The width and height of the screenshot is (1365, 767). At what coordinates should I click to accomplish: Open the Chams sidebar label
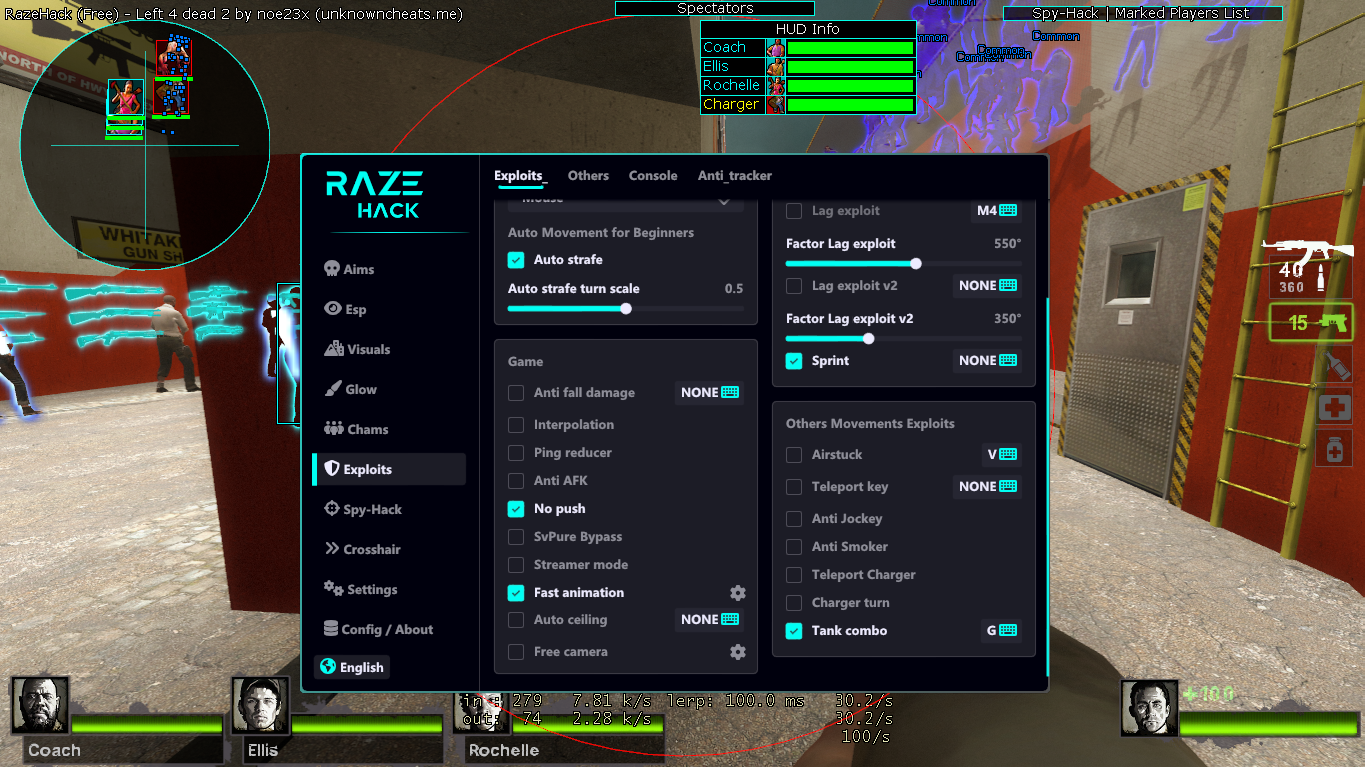[x=368, y=429]
